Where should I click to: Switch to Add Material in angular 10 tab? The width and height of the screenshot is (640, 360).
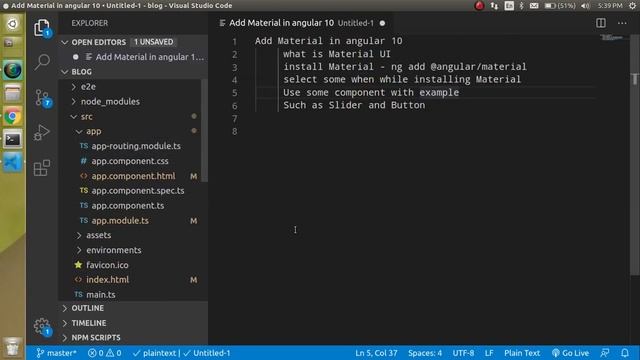tap(302, 23)
